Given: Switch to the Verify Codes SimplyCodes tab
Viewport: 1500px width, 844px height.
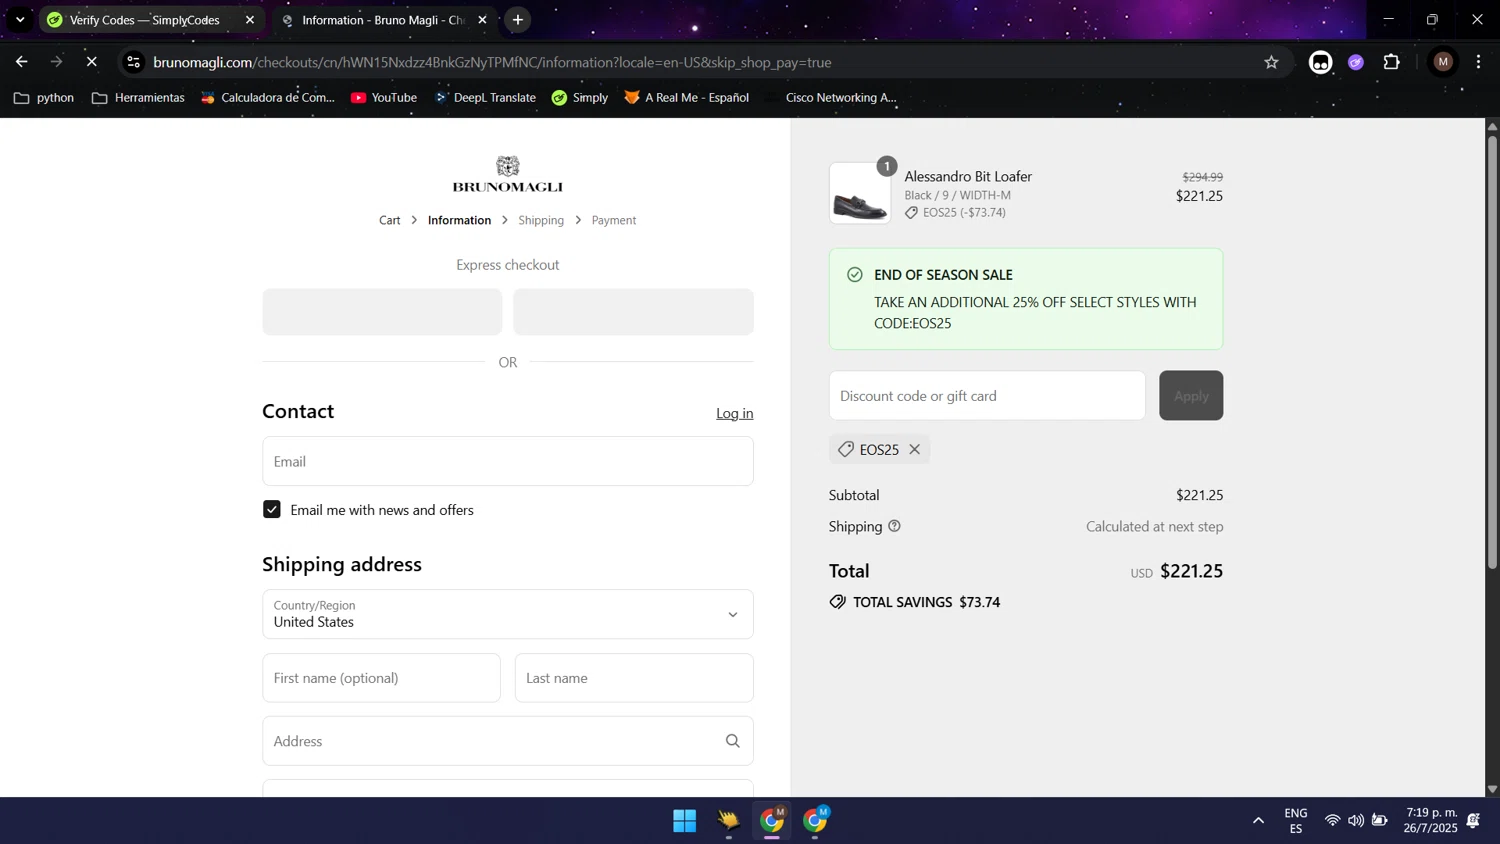Looking at the screenshot, I should coord(145,20).
